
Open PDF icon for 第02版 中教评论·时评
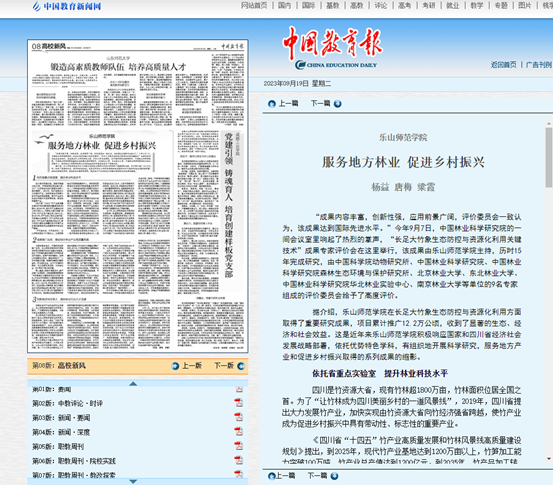coord(239,403)
